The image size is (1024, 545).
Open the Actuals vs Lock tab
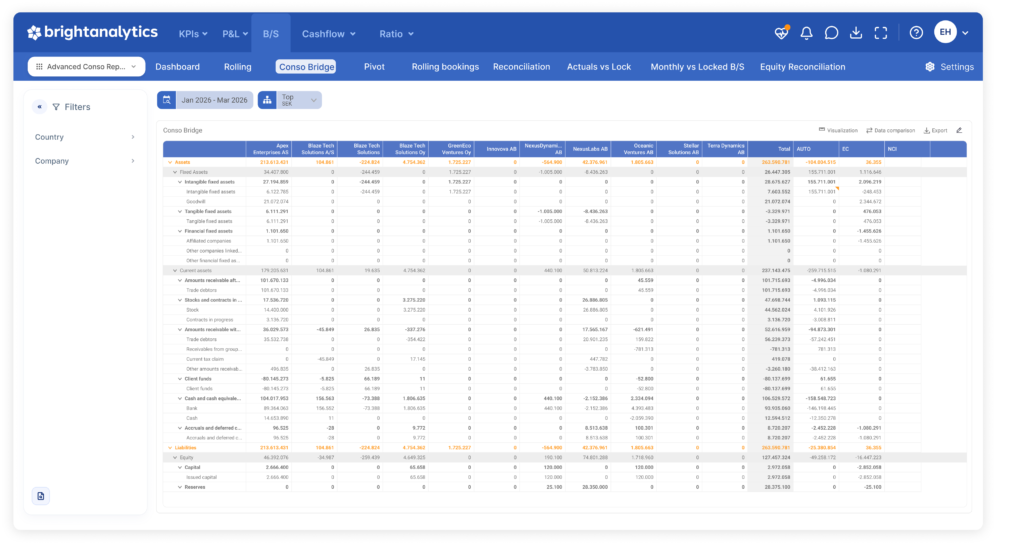599,67
